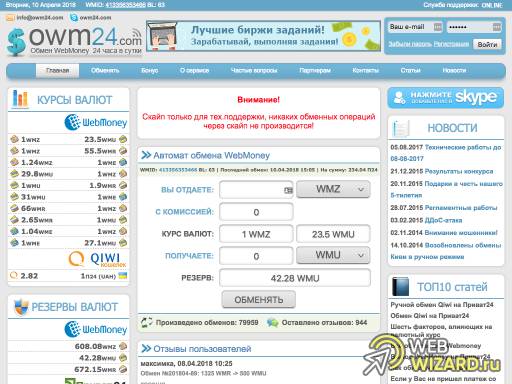This screenshot has width=512, height=384.
Task: Click the Новости panel document icon
Action: click(x=400, y=128)
